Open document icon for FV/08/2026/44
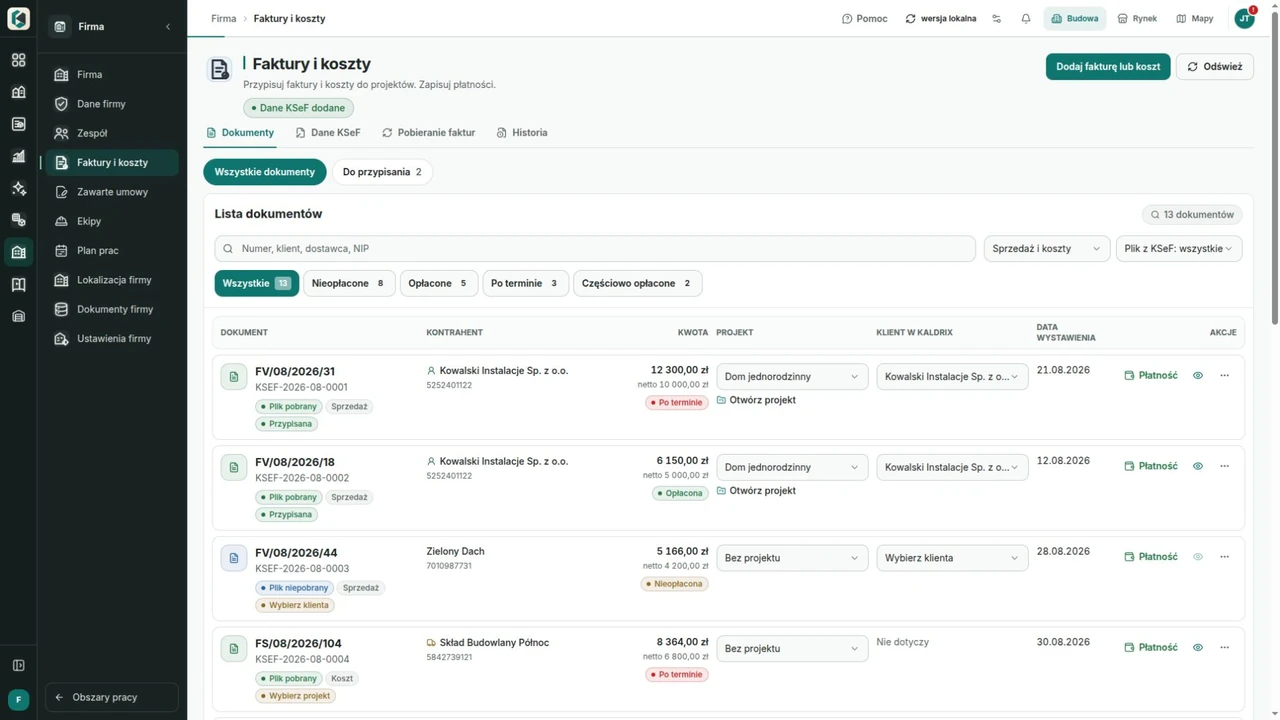1280x720 pixels. pos(234,558)
